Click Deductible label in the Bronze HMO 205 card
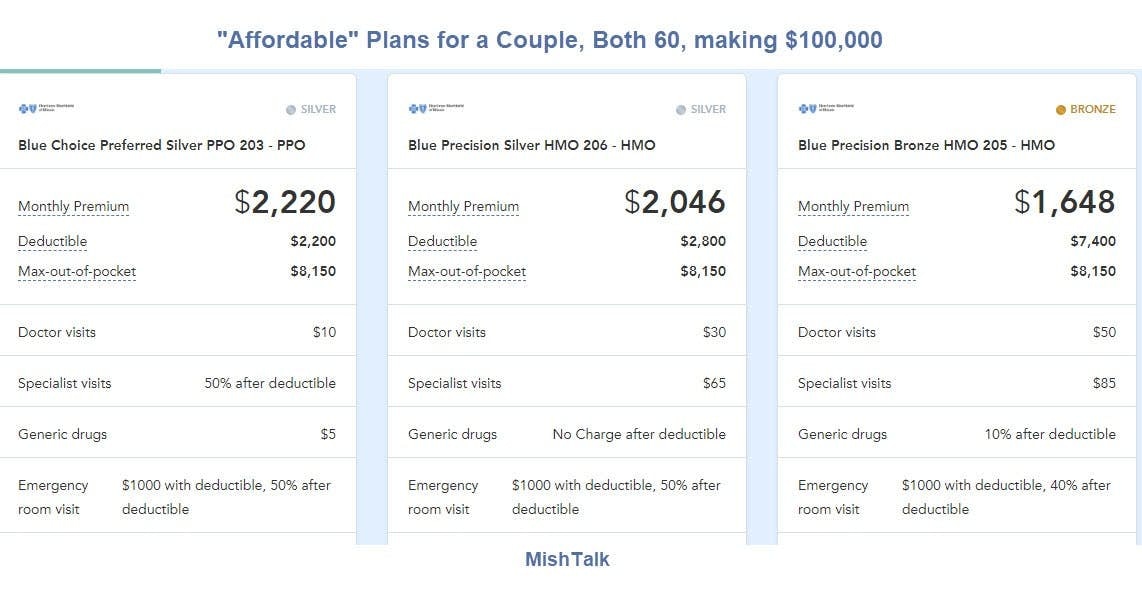Viewport: 1142px width, 596px height. (833, 242)
